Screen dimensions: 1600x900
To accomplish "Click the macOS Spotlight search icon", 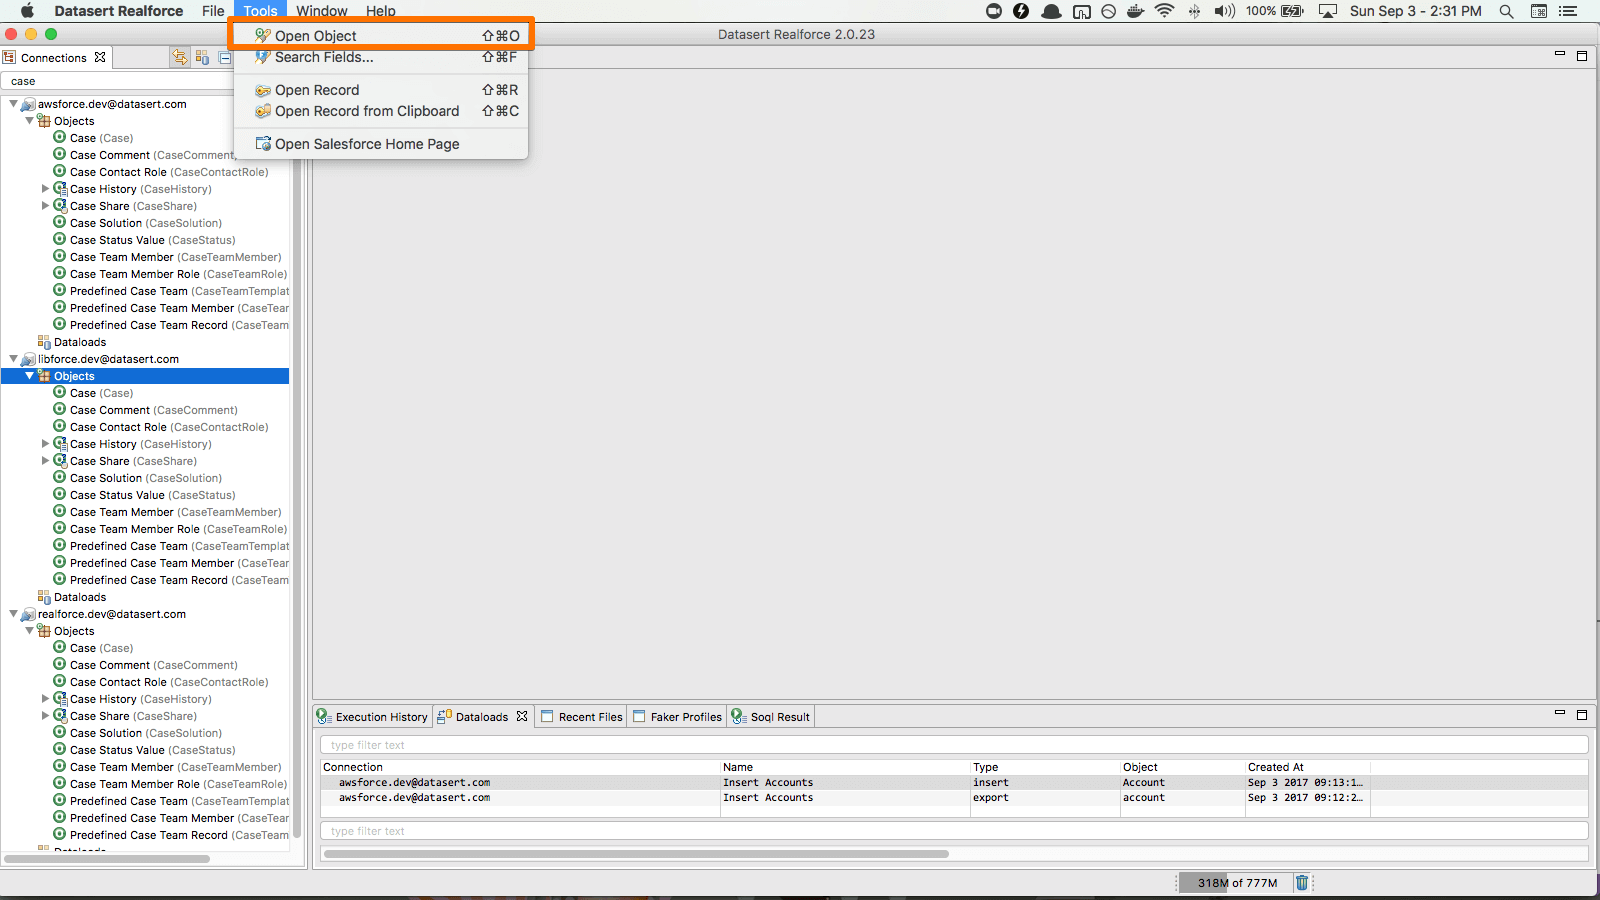I will [x=1506, y=11].
